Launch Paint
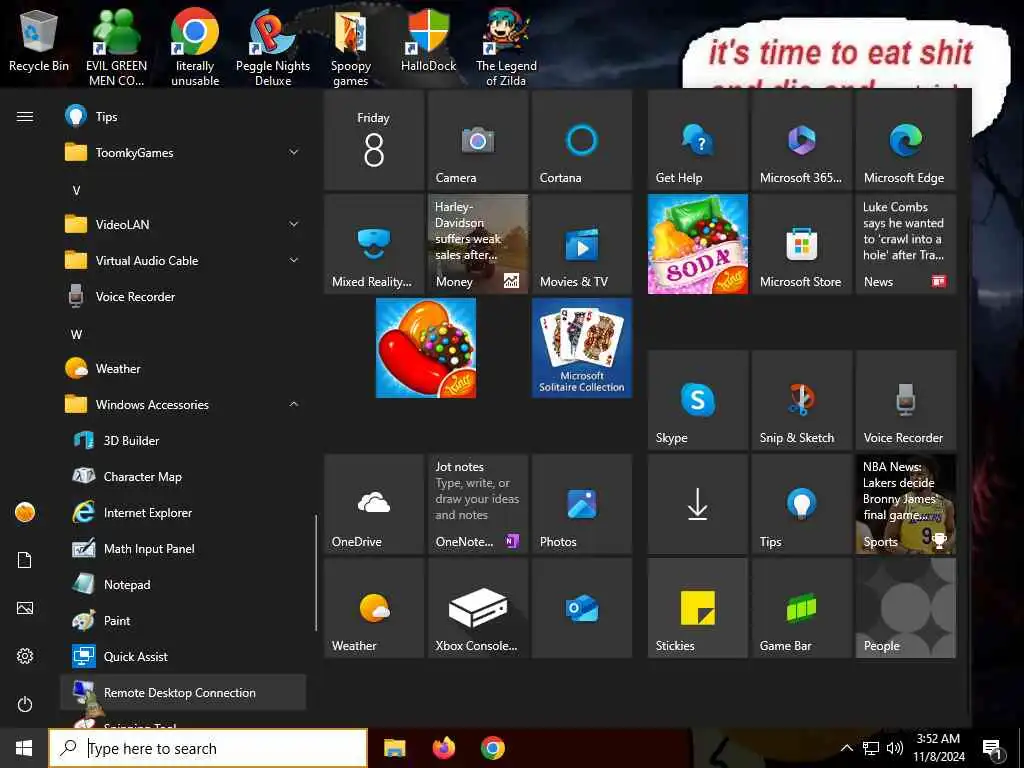Image resolution: width=1024 pixels, height=768 pixels. 183,620
